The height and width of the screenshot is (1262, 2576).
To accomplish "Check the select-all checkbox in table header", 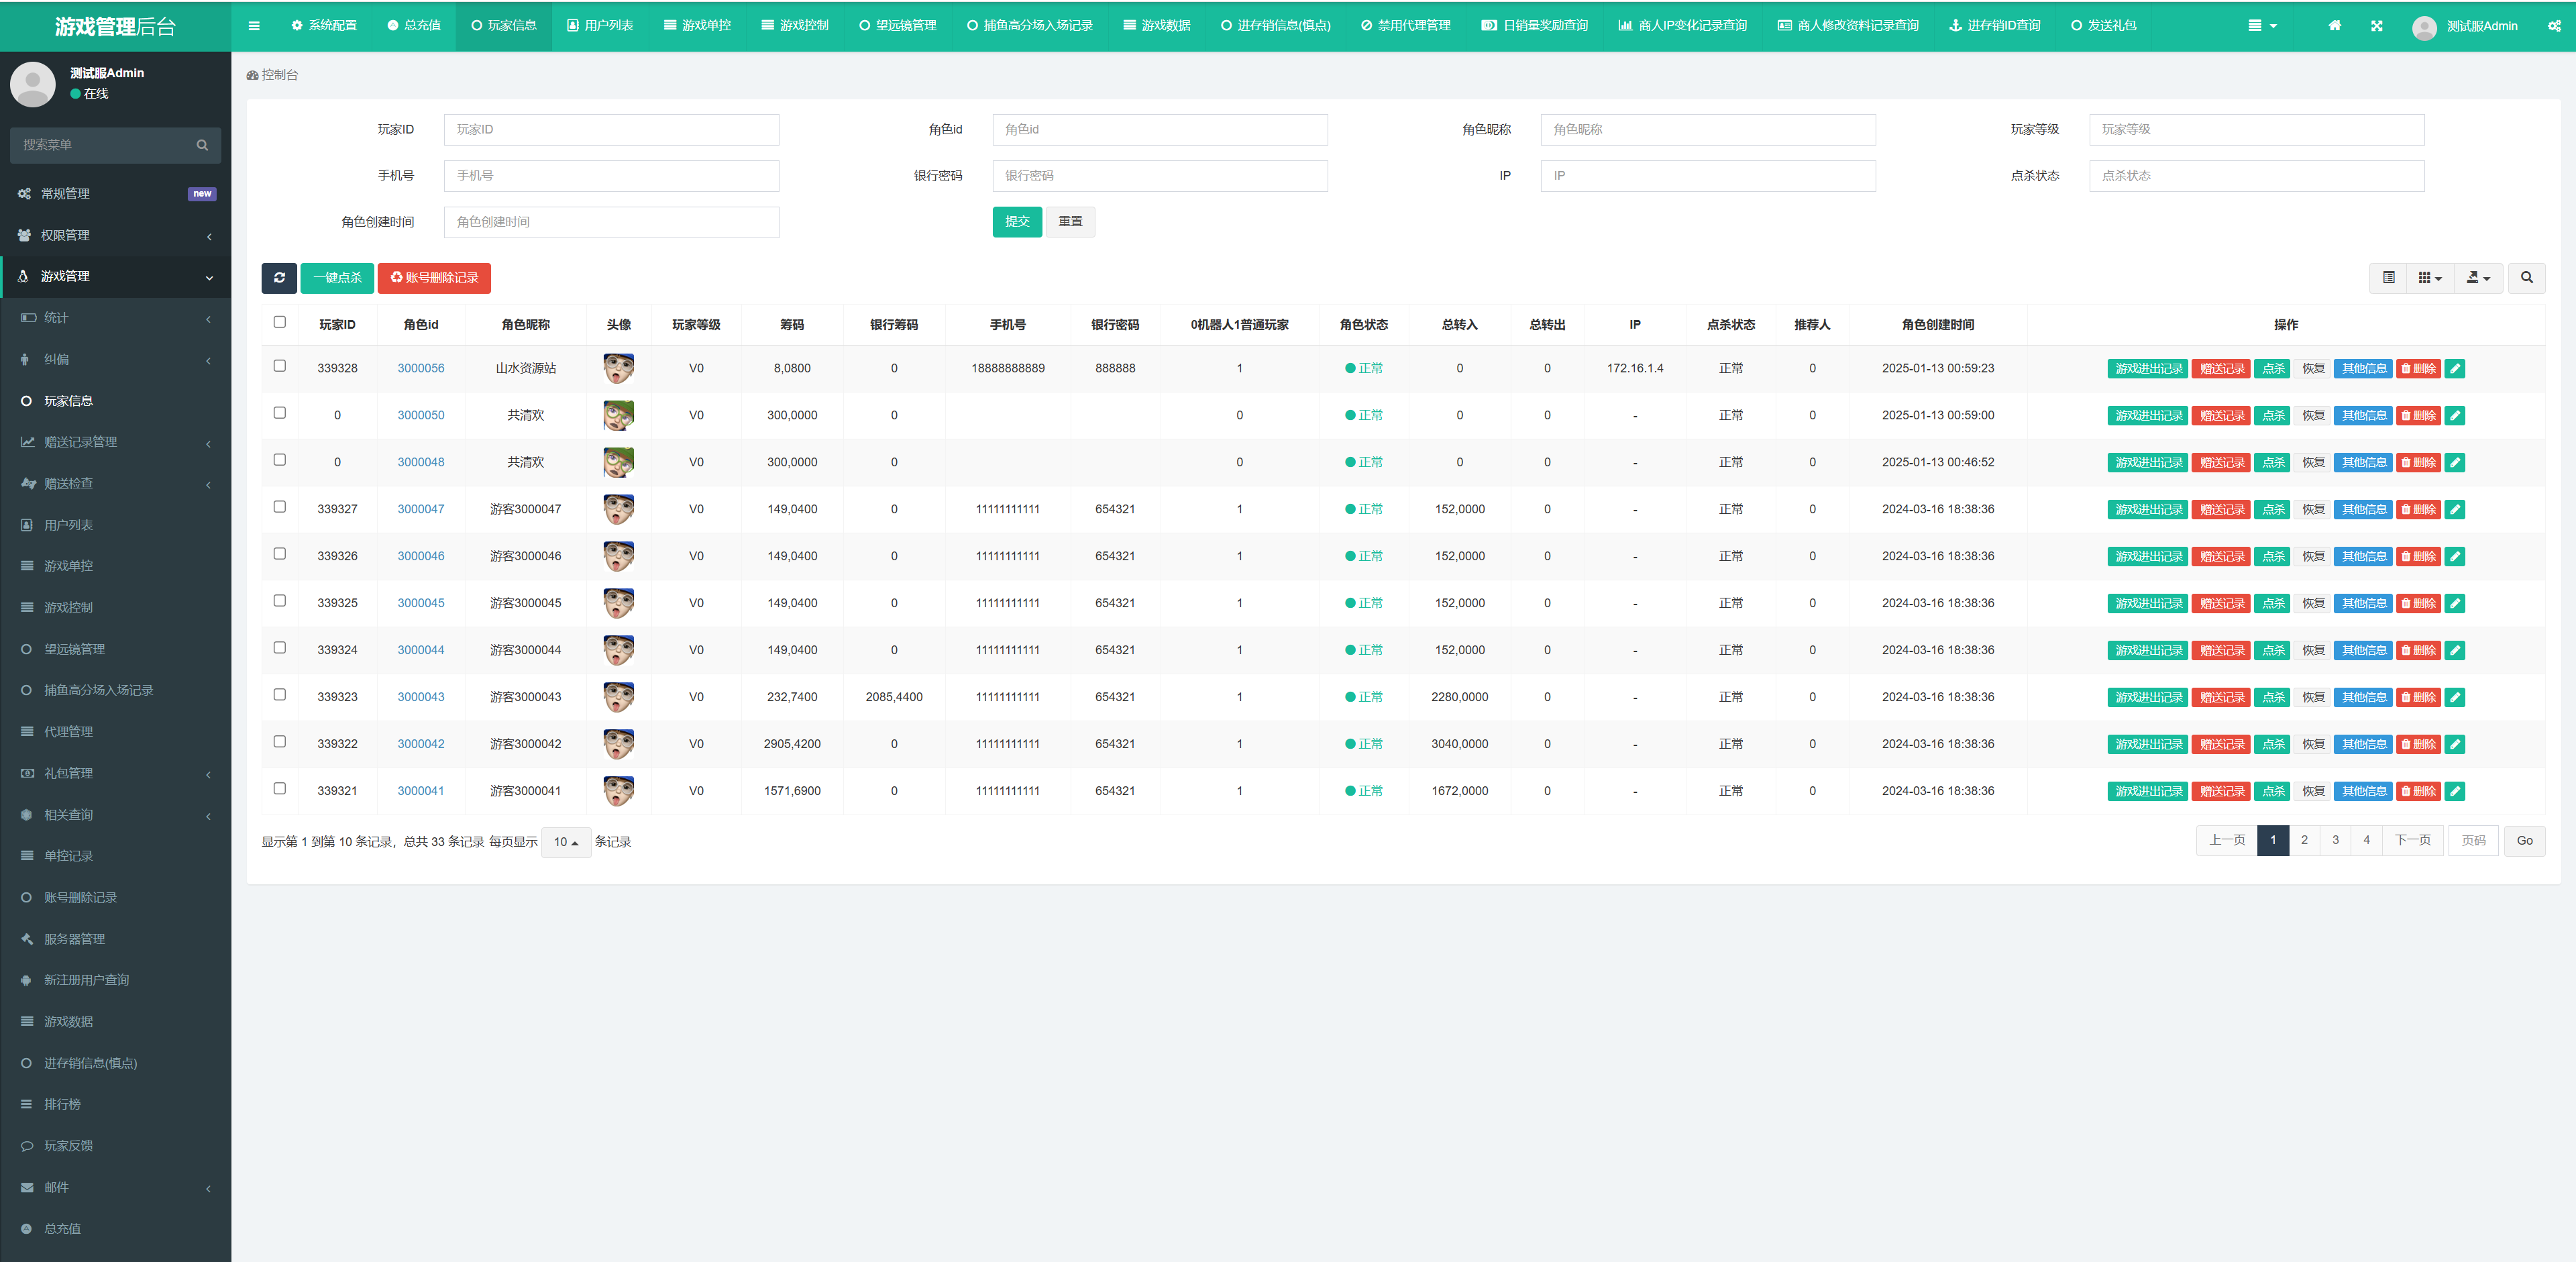I will 280,322.
